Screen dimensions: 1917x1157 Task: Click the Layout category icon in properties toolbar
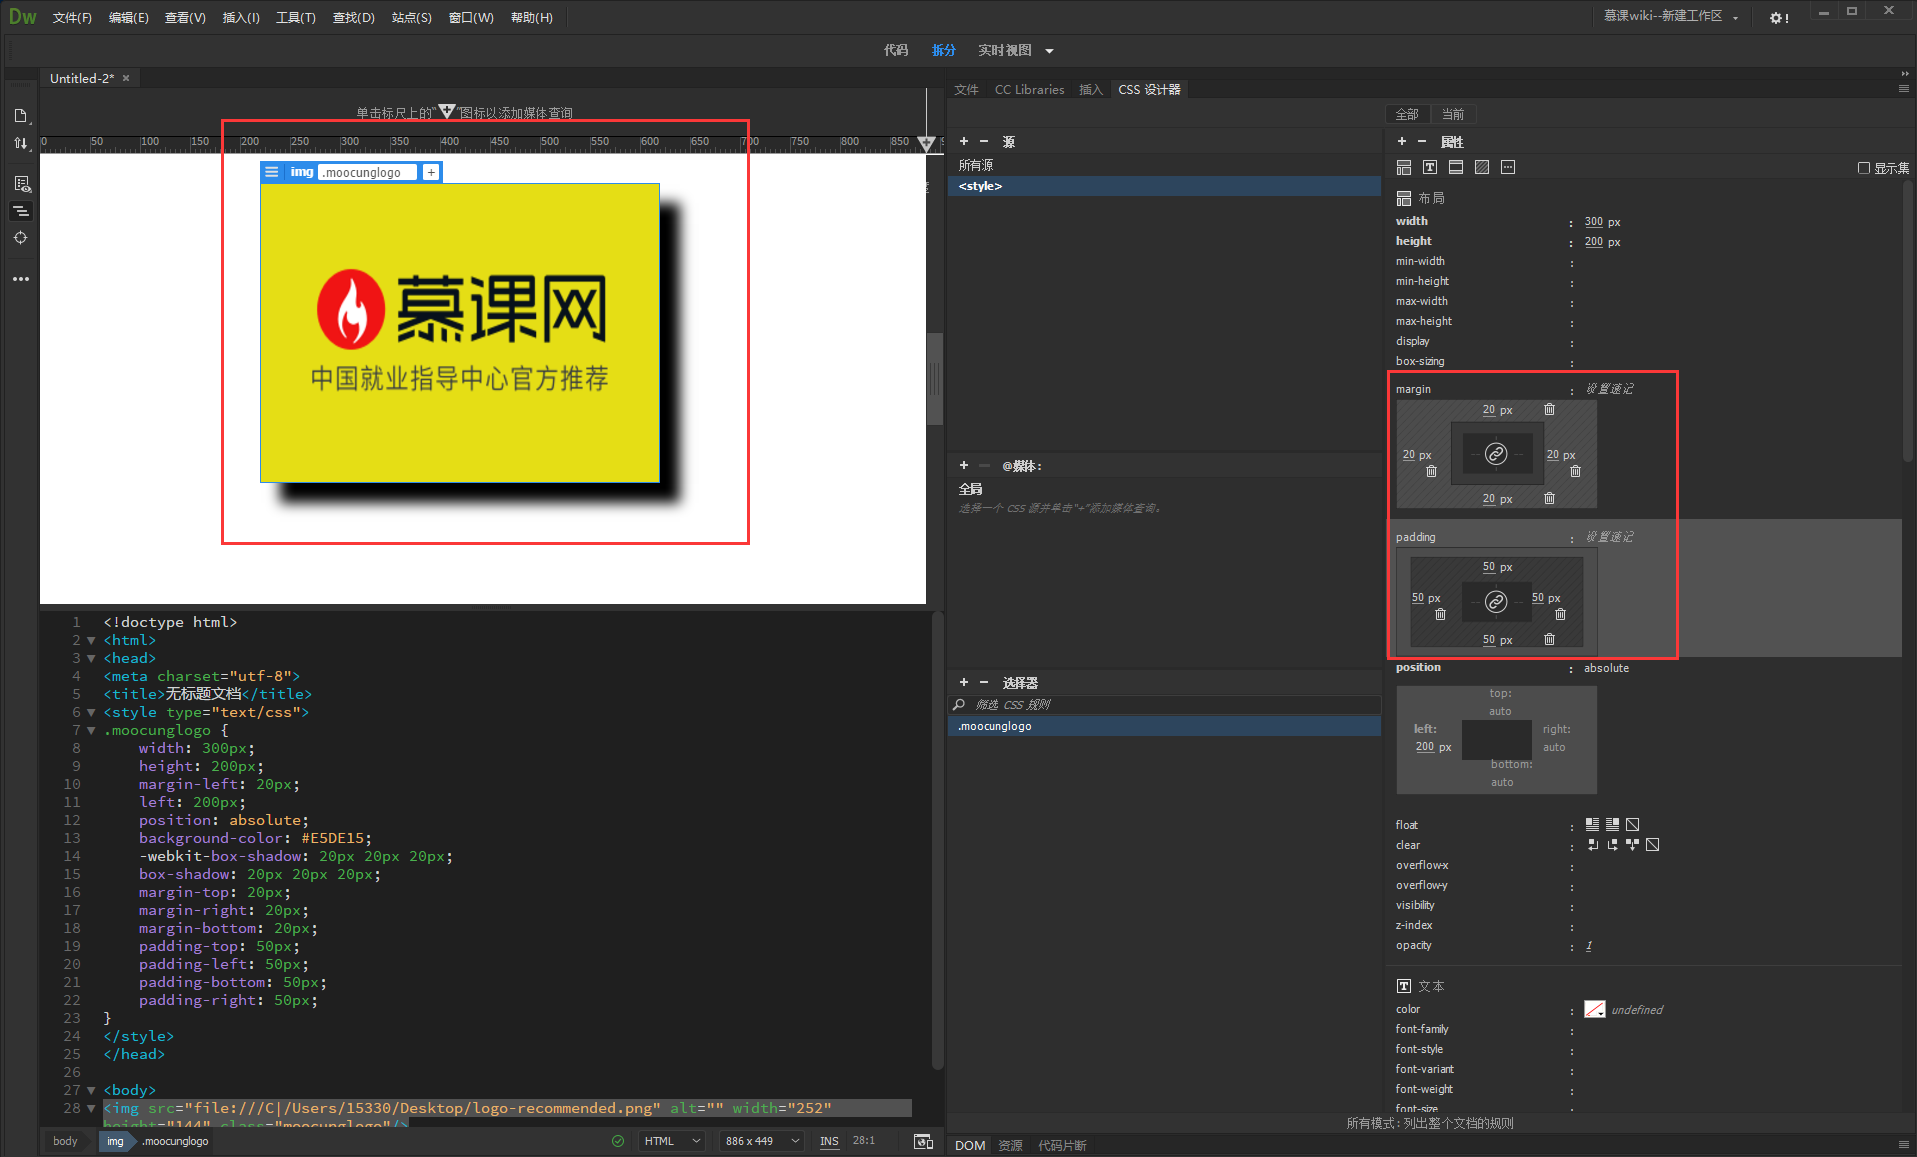(x=1404, y=167)
